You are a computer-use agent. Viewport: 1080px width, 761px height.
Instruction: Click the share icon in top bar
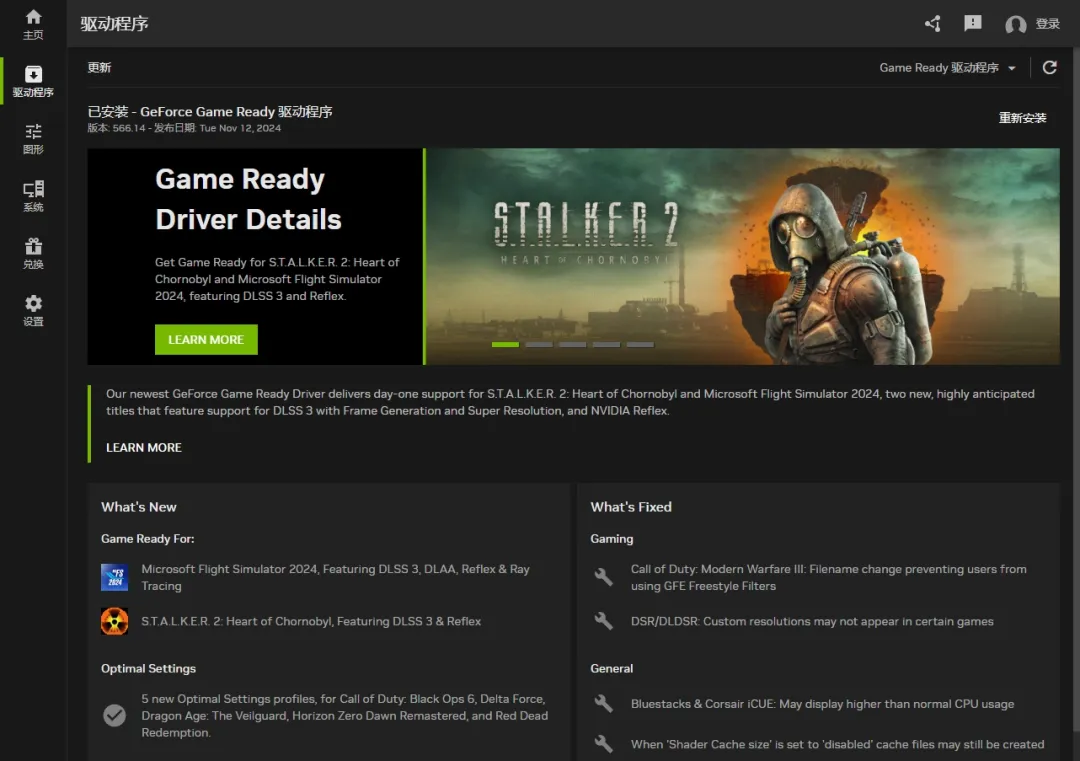coord(932,24)
